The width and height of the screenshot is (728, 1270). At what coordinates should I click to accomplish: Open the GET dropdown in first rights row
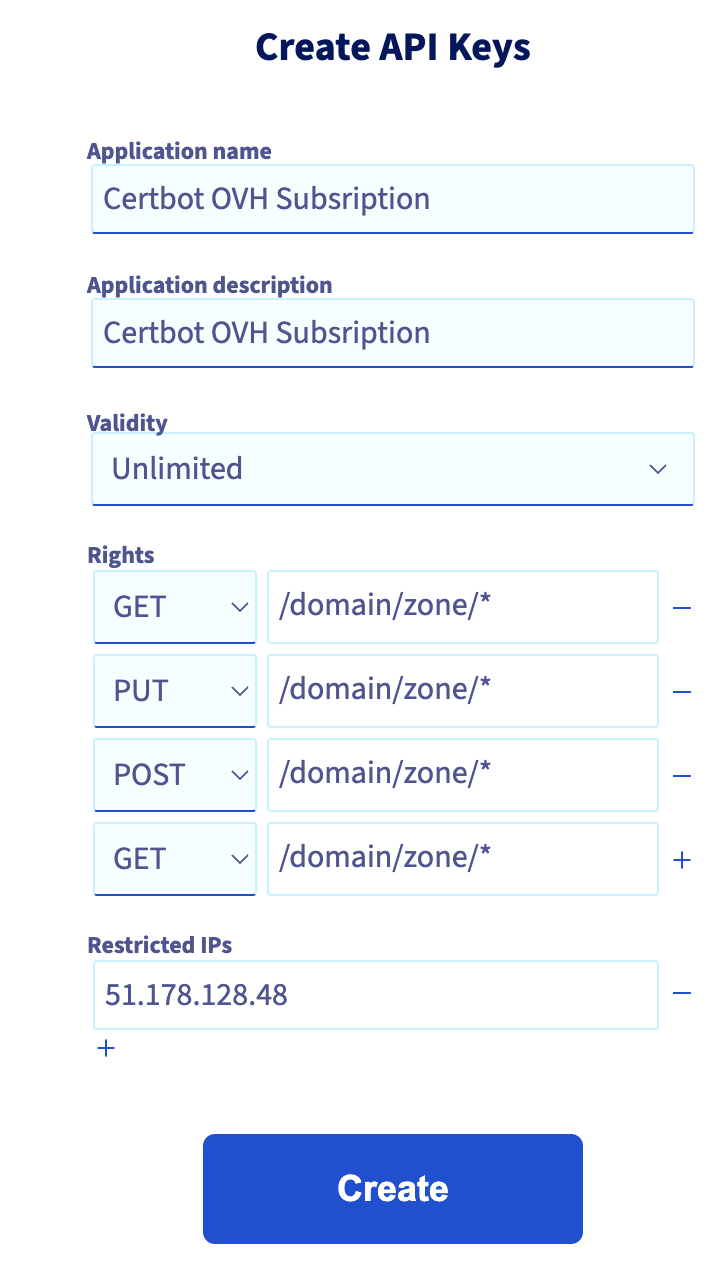click(x=175, y=606)
